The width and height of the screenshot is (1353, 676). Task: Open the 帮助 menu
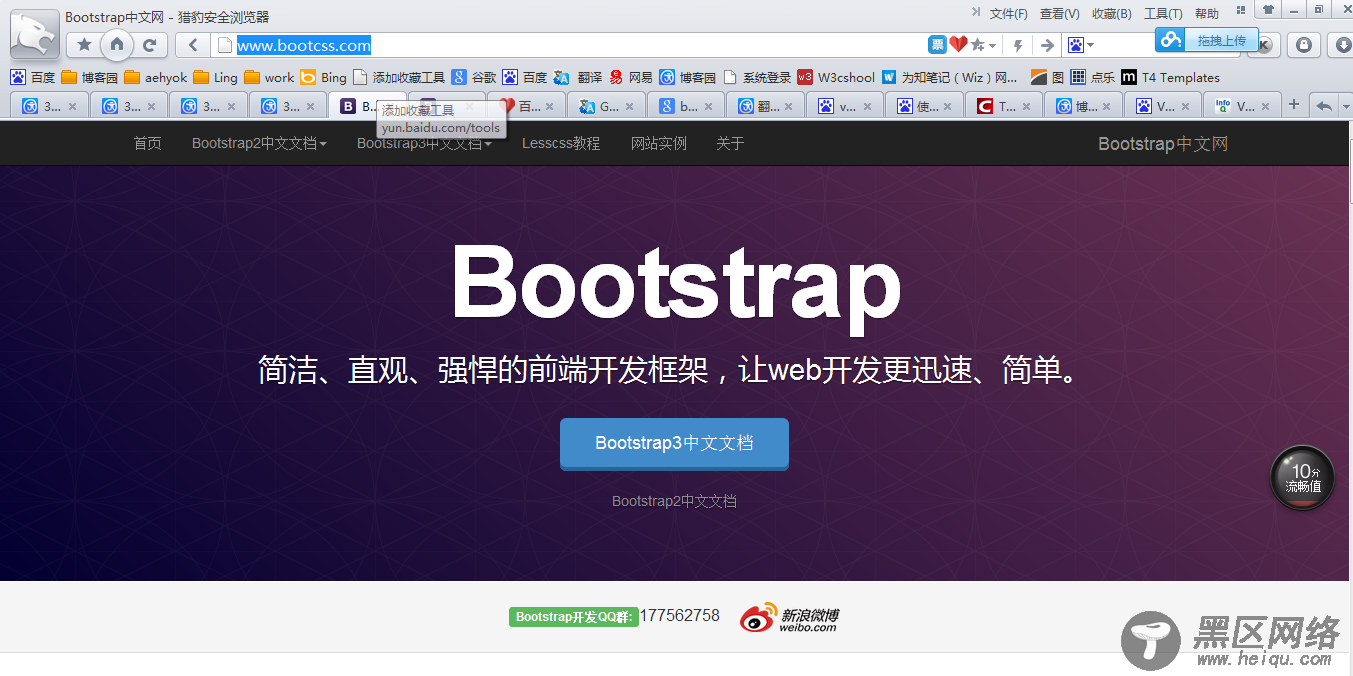1207,14
